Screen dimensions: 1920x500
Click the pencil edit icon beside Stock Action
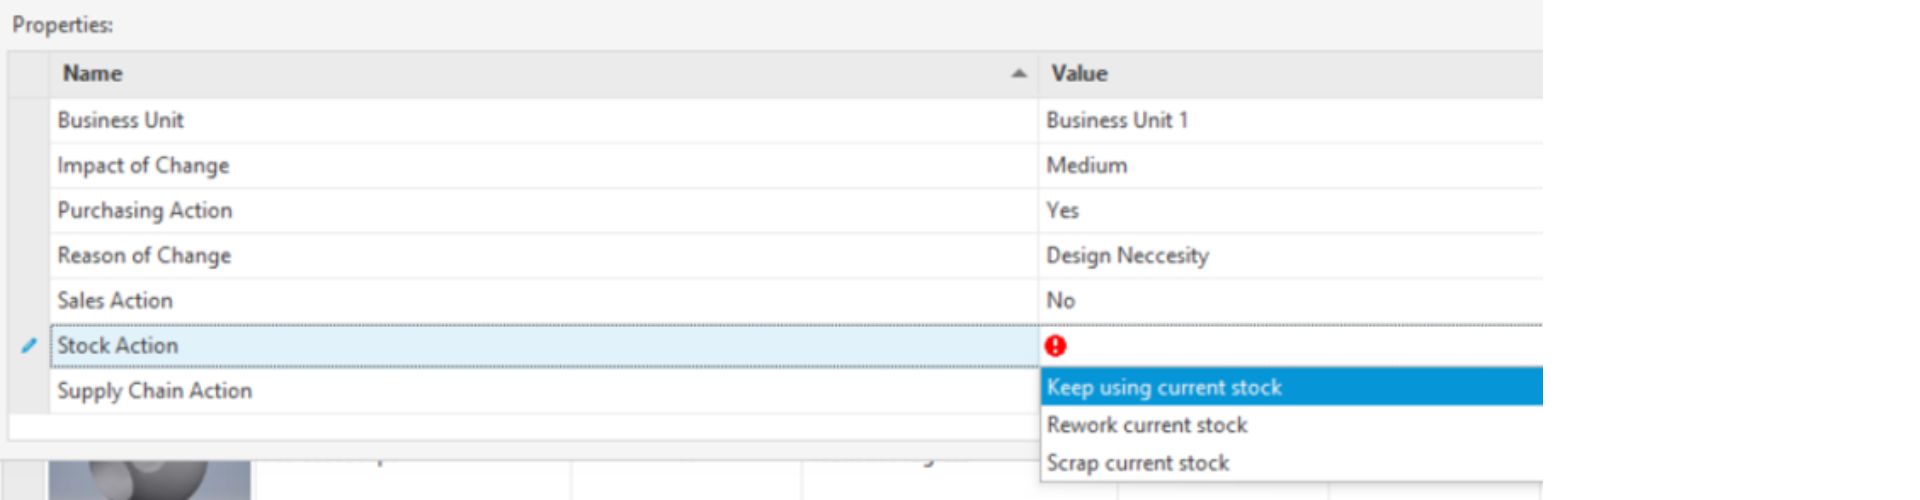point(29,346)
